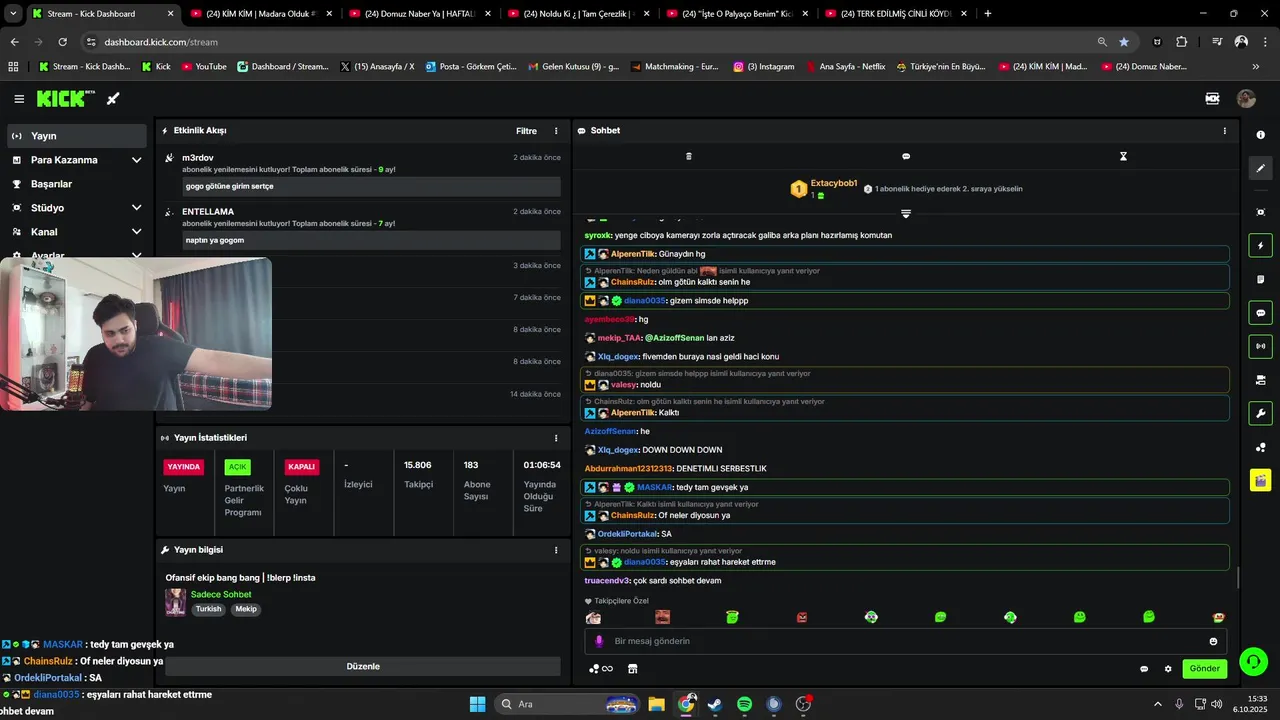1280x720 pixels.
Task: Switch to TERK EDİLMİŞ CİNLİ KÖYDE tab
Action: coord(894,14)
